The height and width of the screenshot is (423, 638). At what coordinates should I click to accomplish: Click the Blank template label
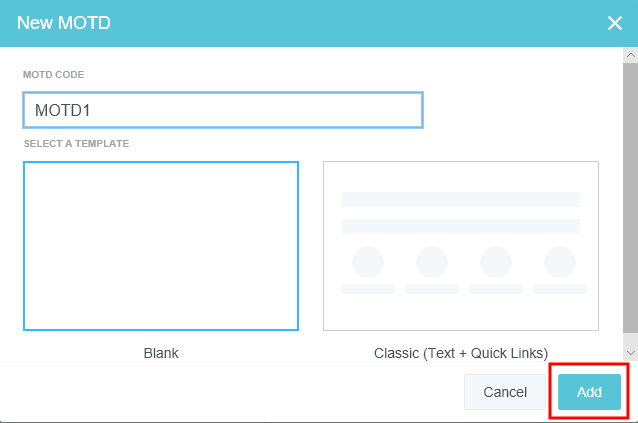point(161,353)
